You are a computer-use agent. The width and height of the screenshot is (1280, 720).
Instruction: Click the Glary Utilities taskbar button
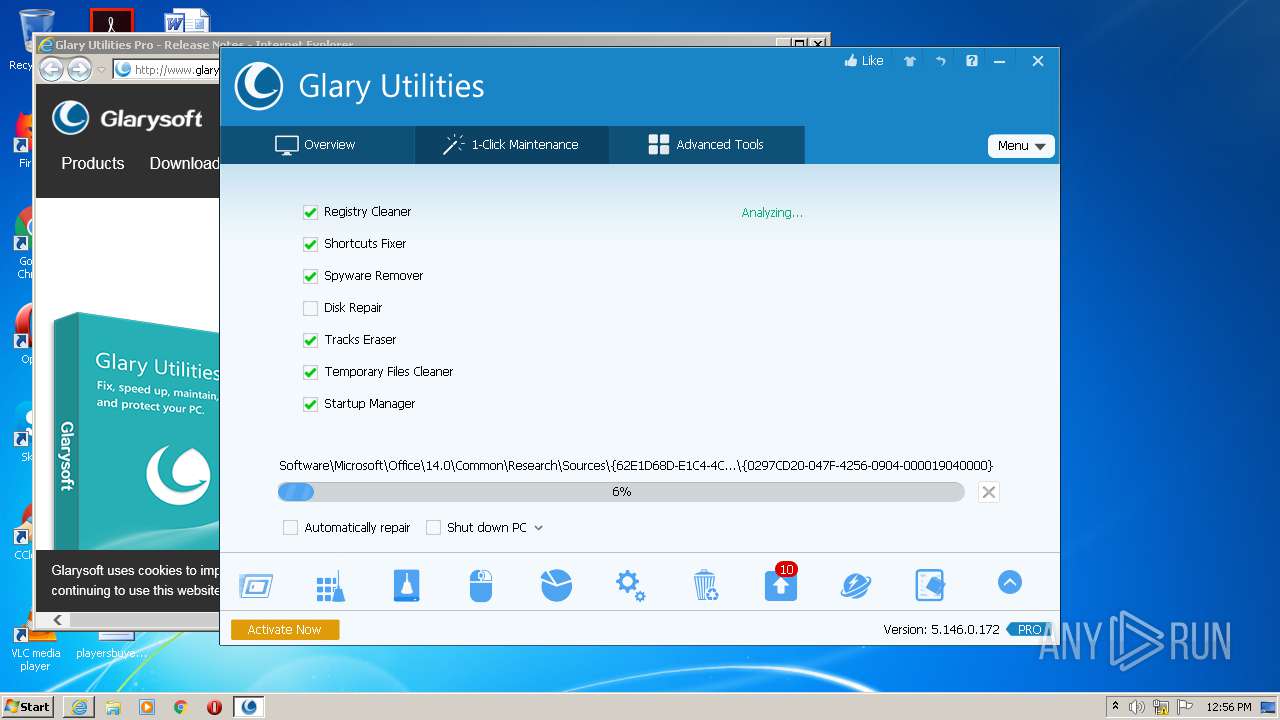249,707
